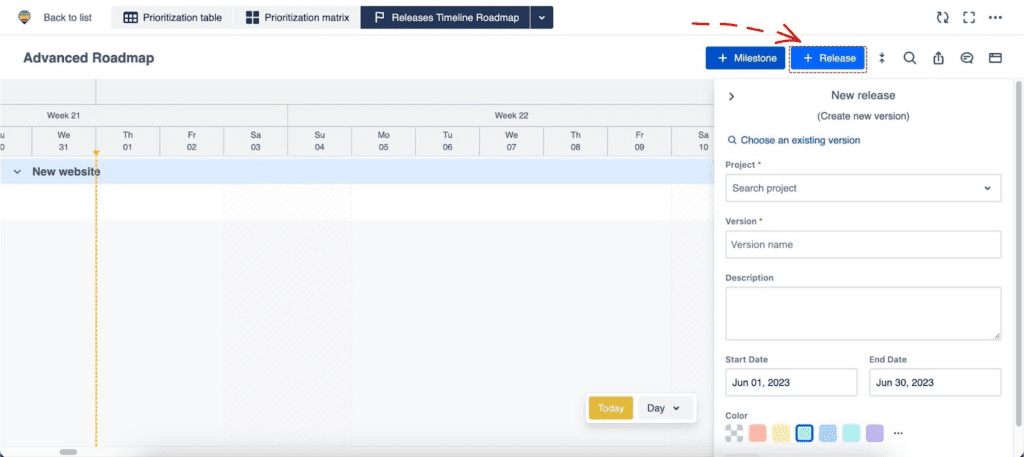Click the Th 08 day column header
This screenshot has width=1024, height=457.
coord(575,141)
